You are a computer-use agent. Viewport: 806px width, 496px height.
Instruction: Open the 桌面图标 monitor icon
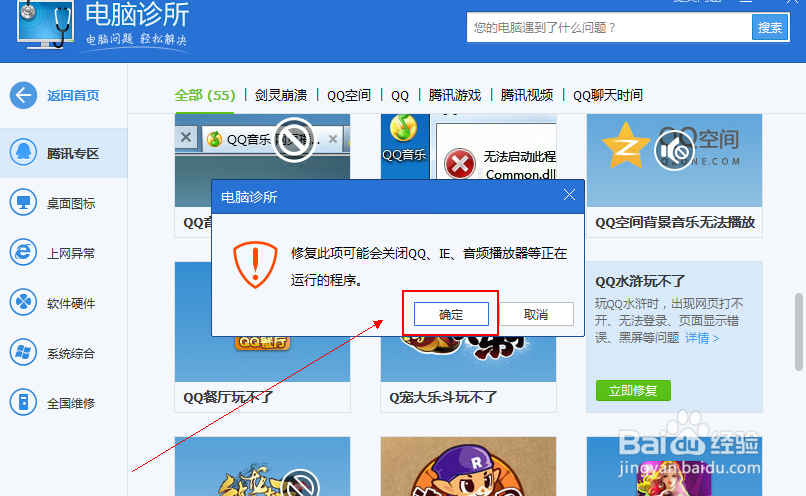[x=23, y=203]
